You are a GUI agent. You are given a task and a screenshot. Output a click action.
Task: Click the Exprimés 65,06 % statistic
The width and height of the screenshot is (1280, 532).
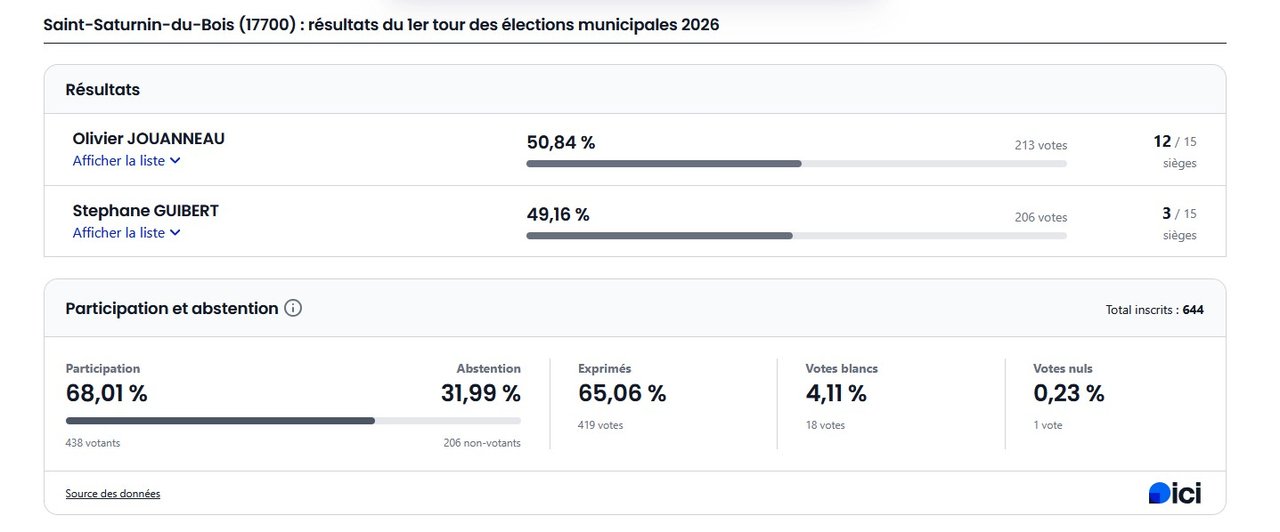(x=622, y=393)
